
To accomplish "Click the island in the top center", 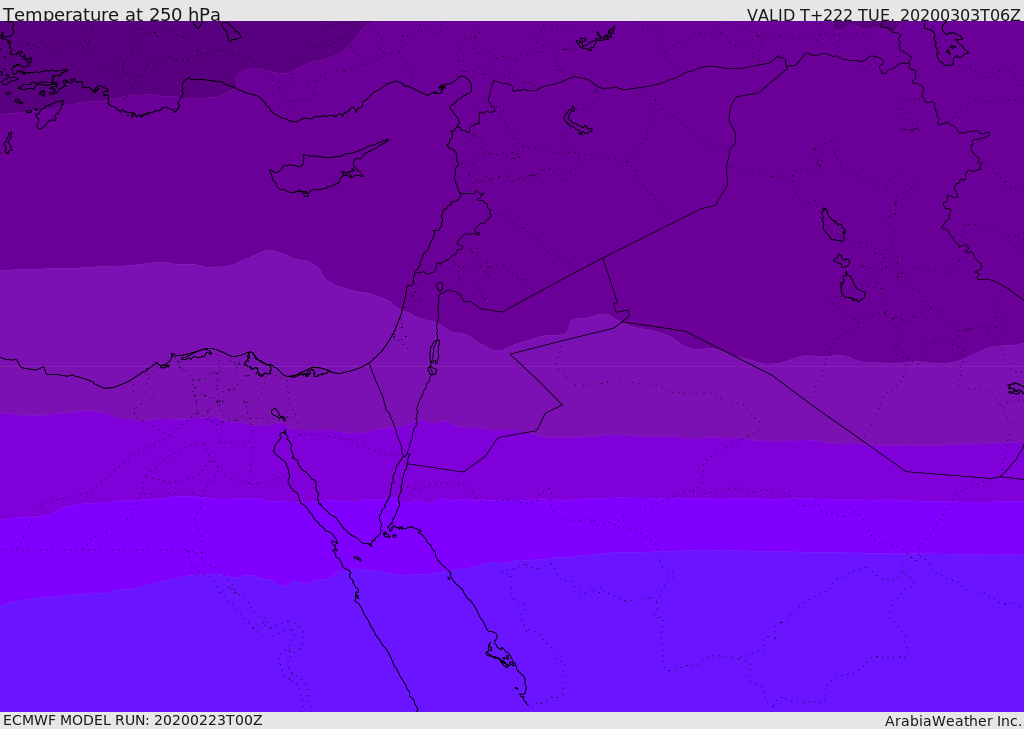I will [x=595, y=40].
